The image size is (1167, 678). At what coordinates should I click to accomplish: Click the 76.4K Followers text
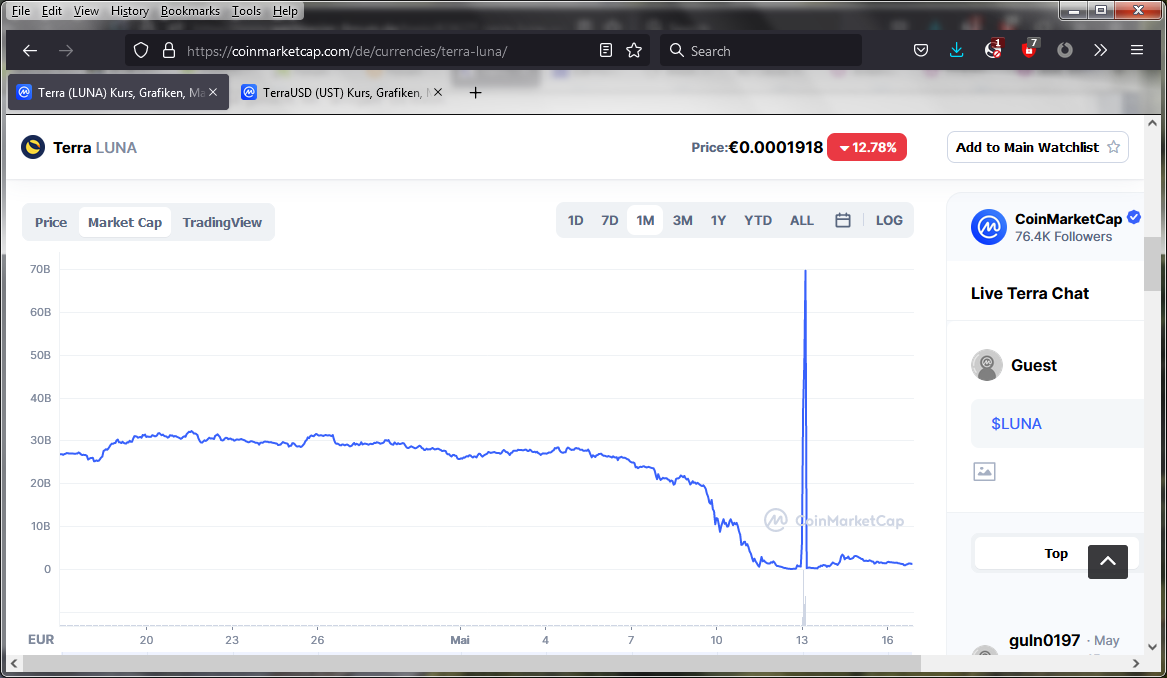[1064, 237]
